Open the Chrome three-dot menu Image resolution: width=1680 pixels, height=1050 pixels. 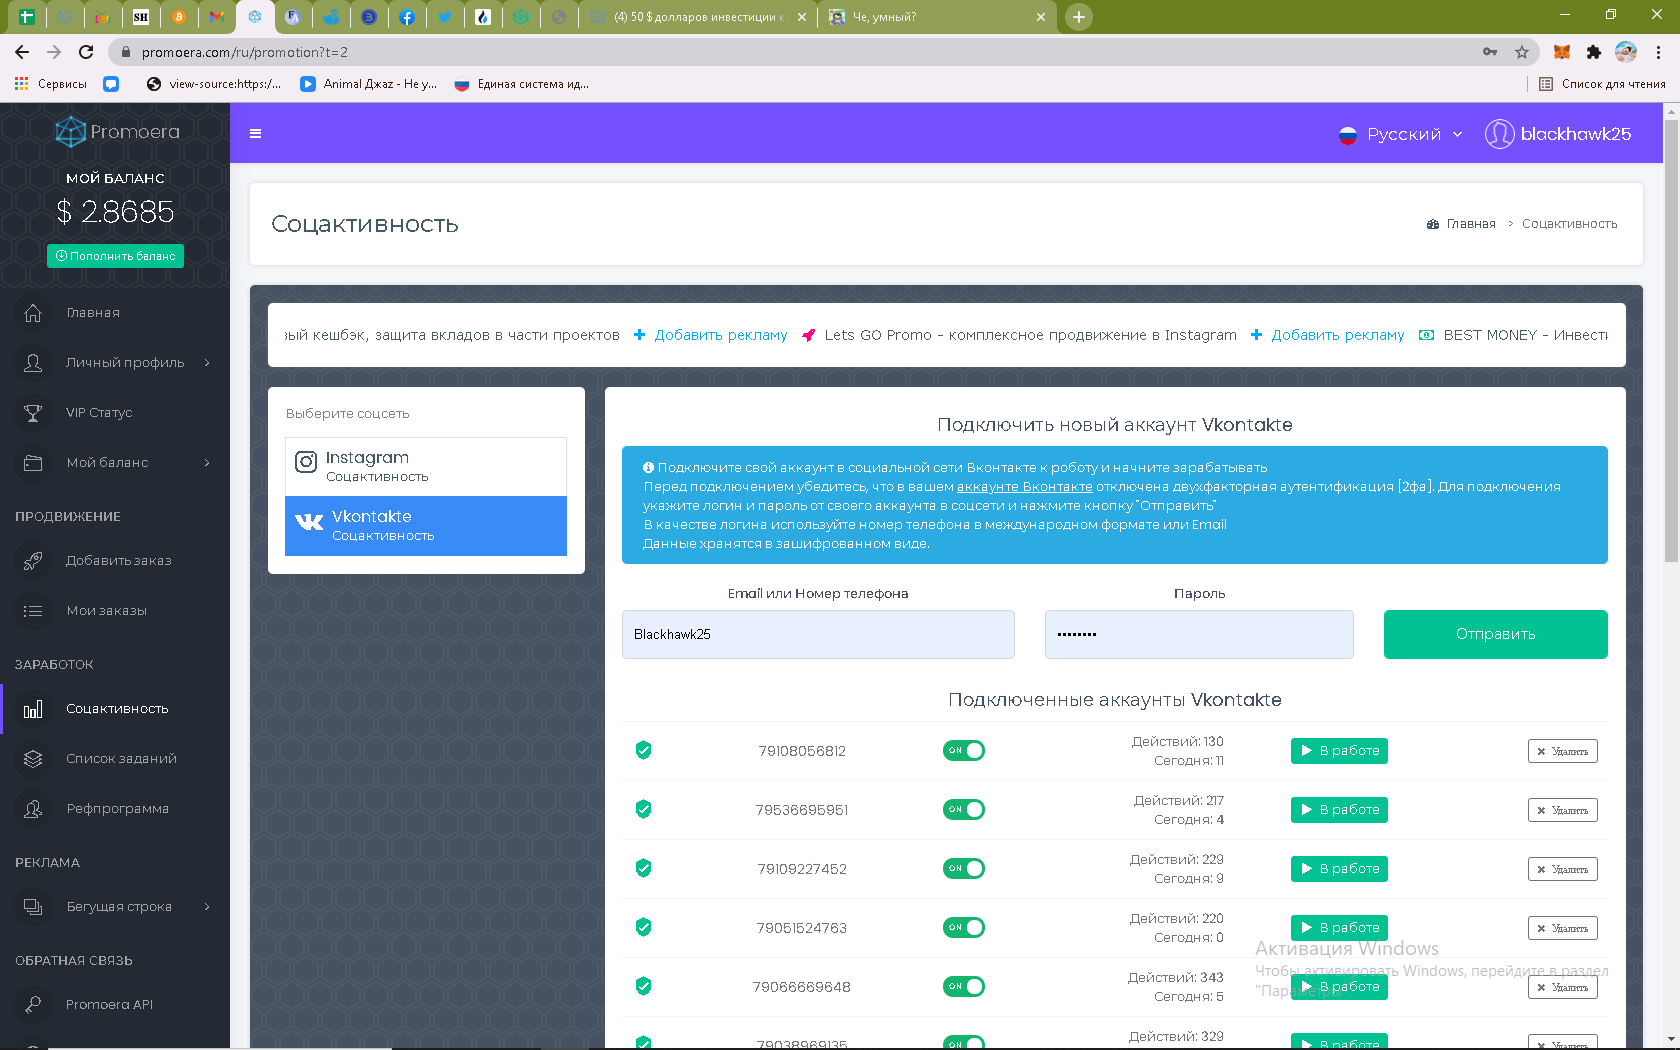pos(1658,52)
